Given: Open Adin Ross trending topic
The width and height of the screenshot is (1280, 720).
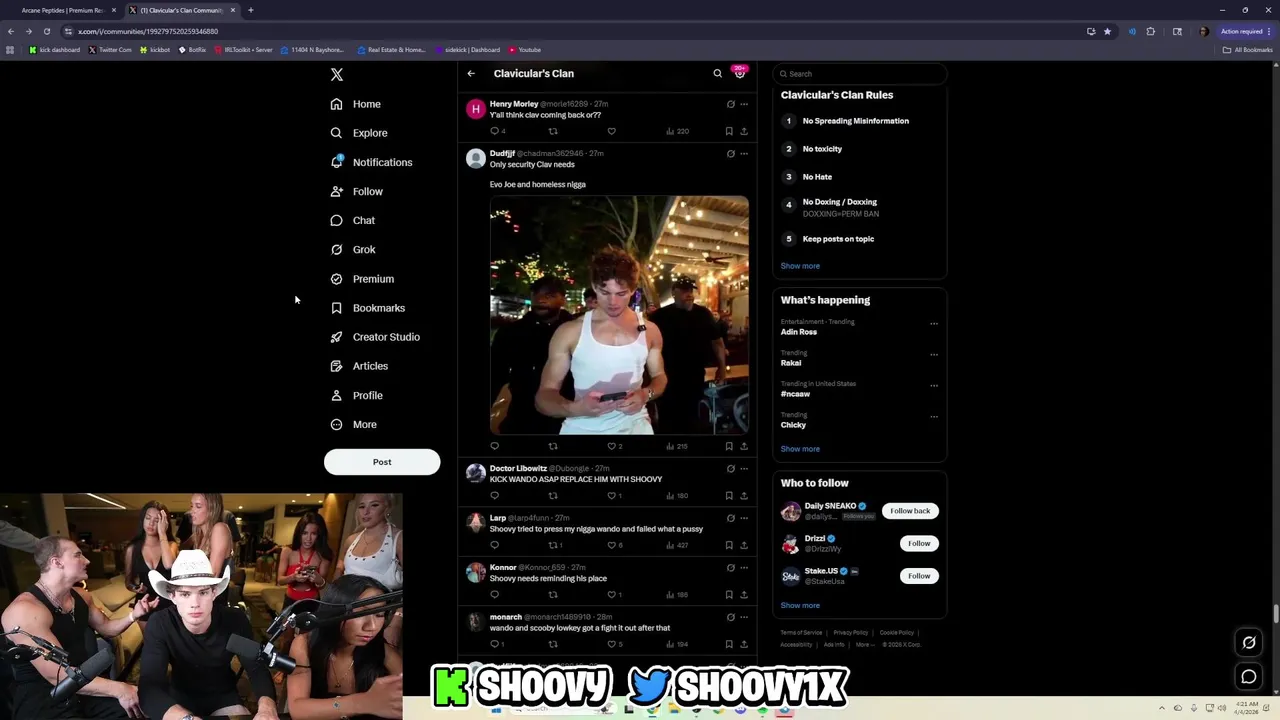Looking at the screenshot, I should tap(799, 332).
